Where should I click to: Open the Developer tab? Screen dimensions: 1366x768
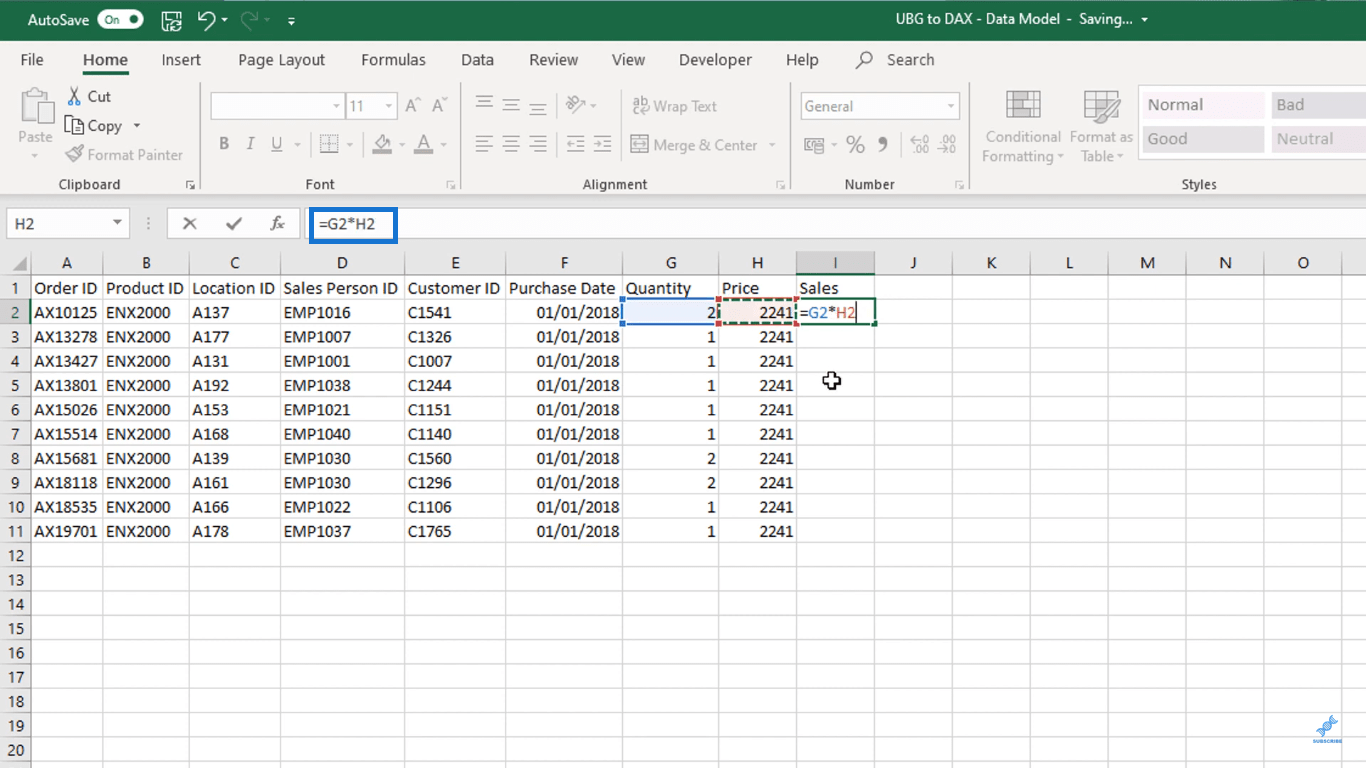pos(715,60)
